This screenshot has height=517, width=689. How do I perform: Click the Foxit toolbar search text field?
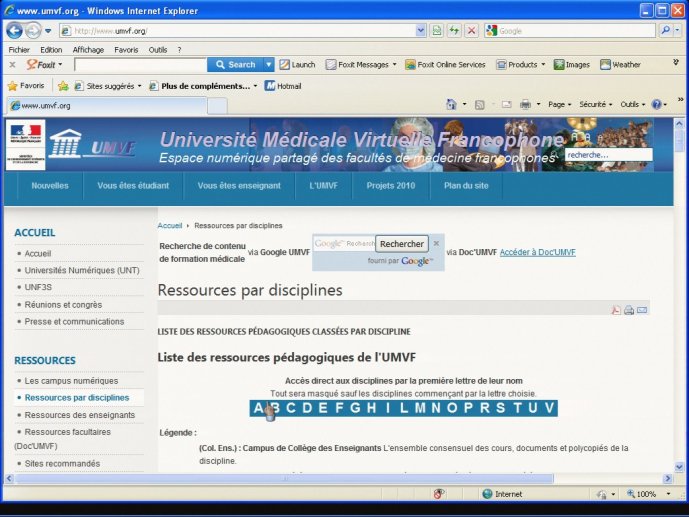(x=141, y=65)
